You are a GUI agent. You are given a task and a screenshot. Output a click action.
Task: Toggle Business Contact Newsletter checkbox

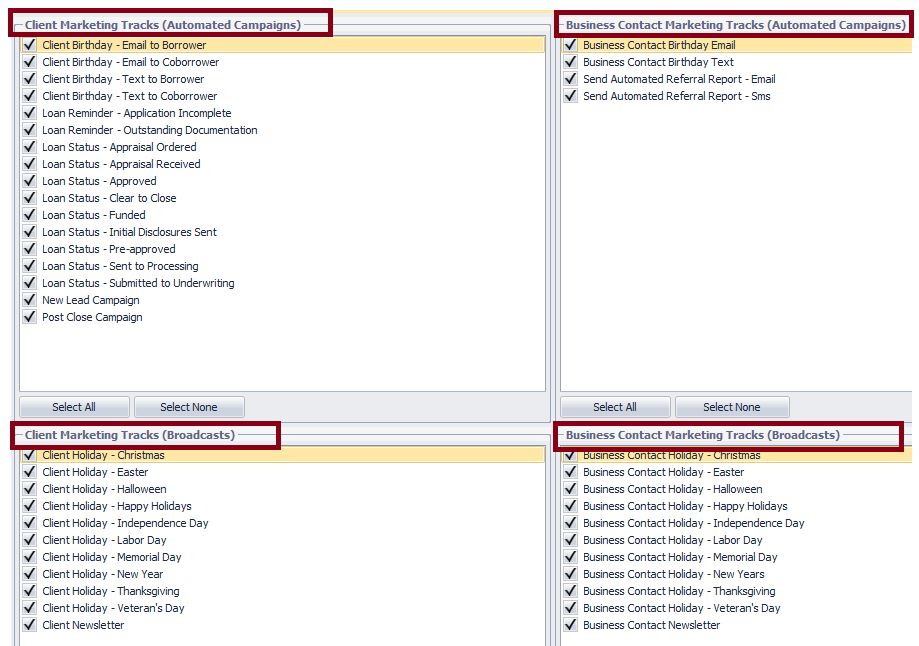coord(570,625)
